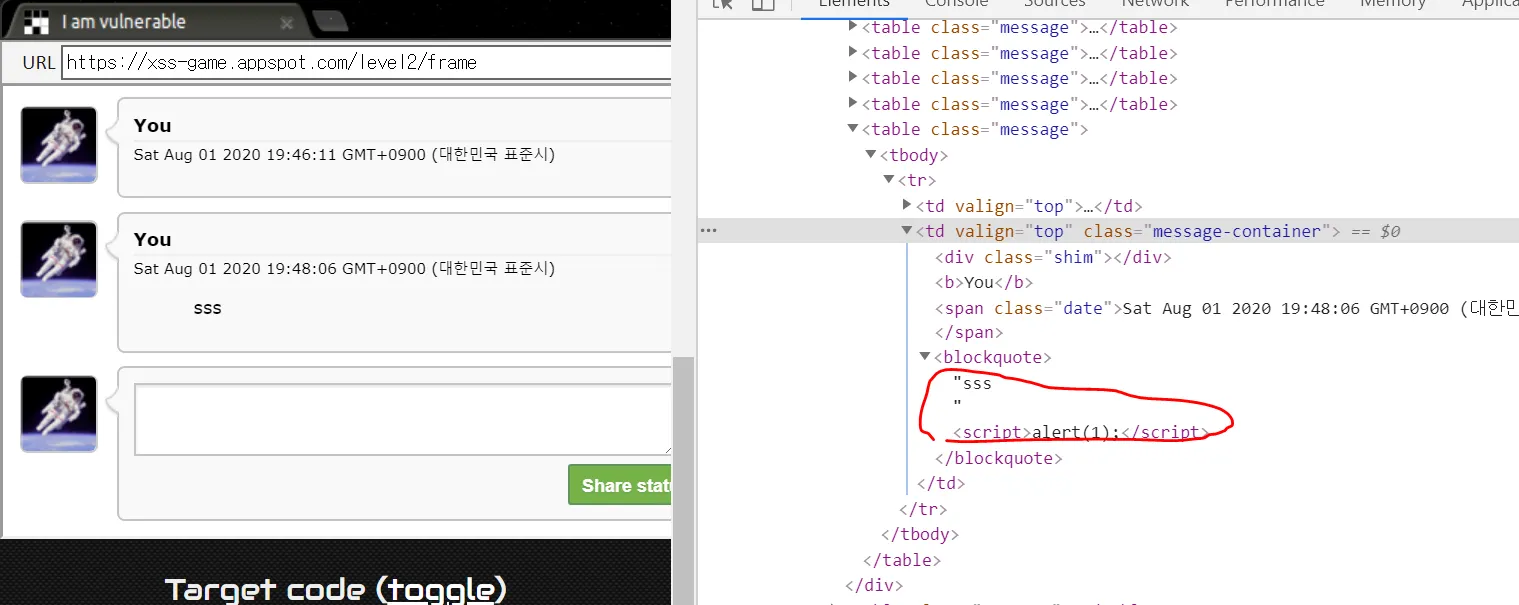The width and height of the screenshot is (1519, 605).
Task: Switch to the Console panel in DevTools
Action: (956, 4)
